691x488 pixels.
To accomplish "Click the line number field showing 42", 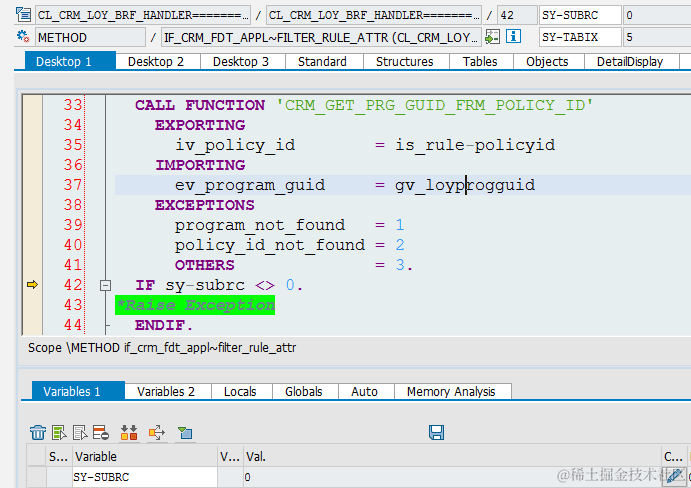I will (517, 15).
